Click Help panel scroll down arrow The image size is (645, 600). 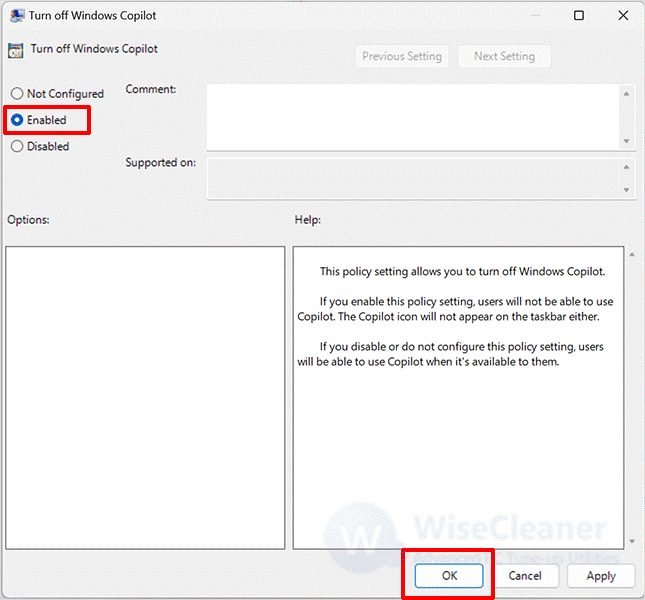pyautogui.click(x=632, y=542)
